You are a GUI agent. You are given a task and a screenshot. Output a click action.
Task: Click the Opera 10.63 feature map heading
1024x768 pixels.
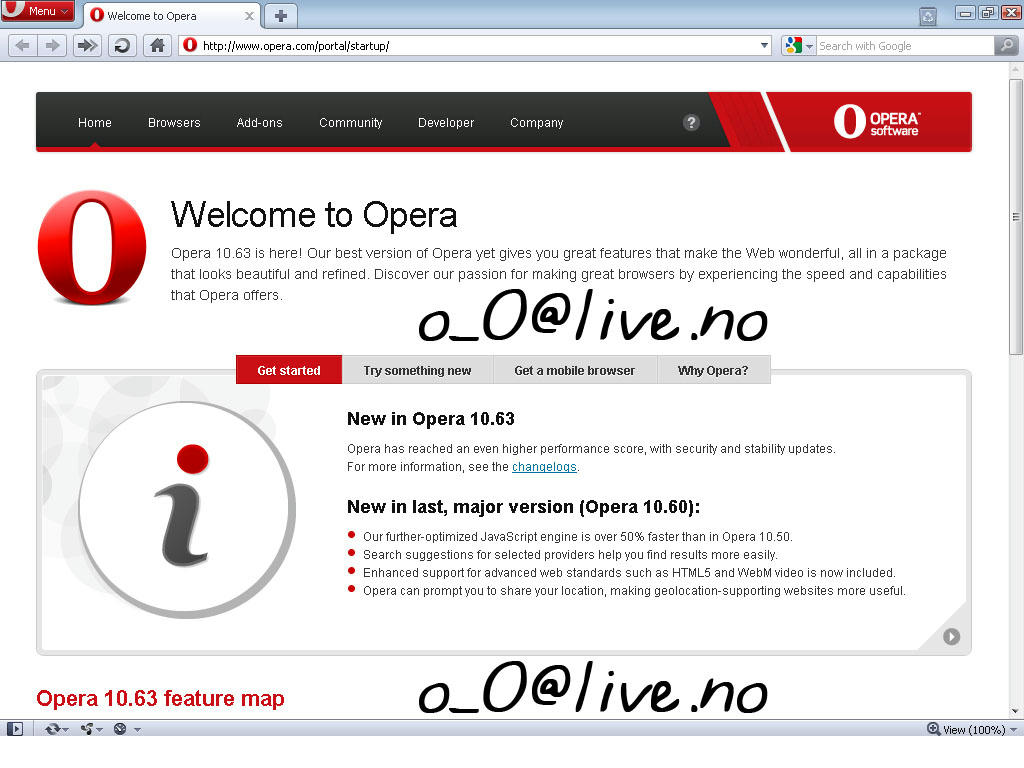pos(161,699)
